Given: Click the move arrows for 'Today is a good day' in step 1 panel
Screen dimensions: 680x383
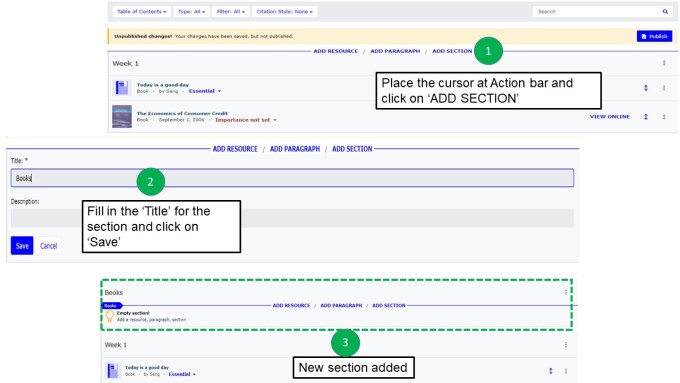Looking at the screenshot, I should click(x=646, y=88).
